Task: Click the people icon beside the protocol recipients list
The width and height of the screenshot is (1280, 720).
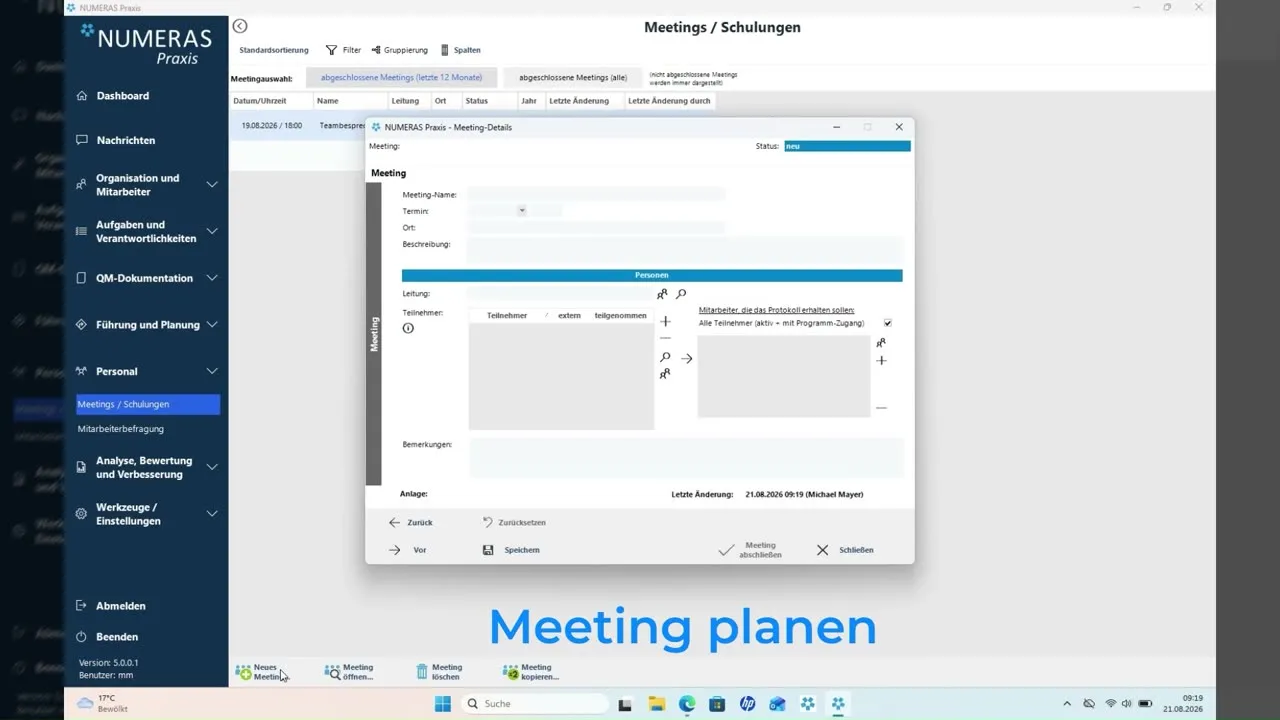Action: point(881,343)
